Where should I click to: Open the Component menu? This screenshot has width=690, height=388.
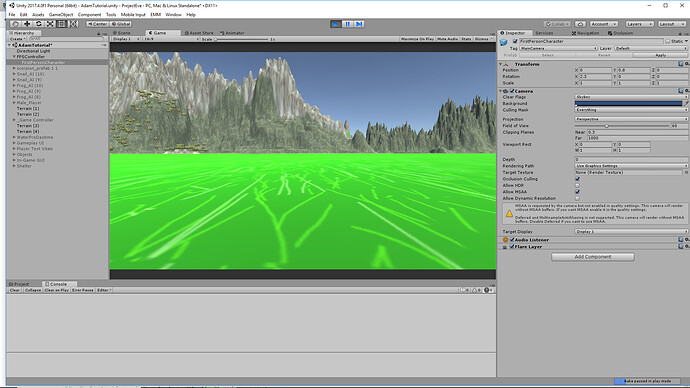click(89, 15)
